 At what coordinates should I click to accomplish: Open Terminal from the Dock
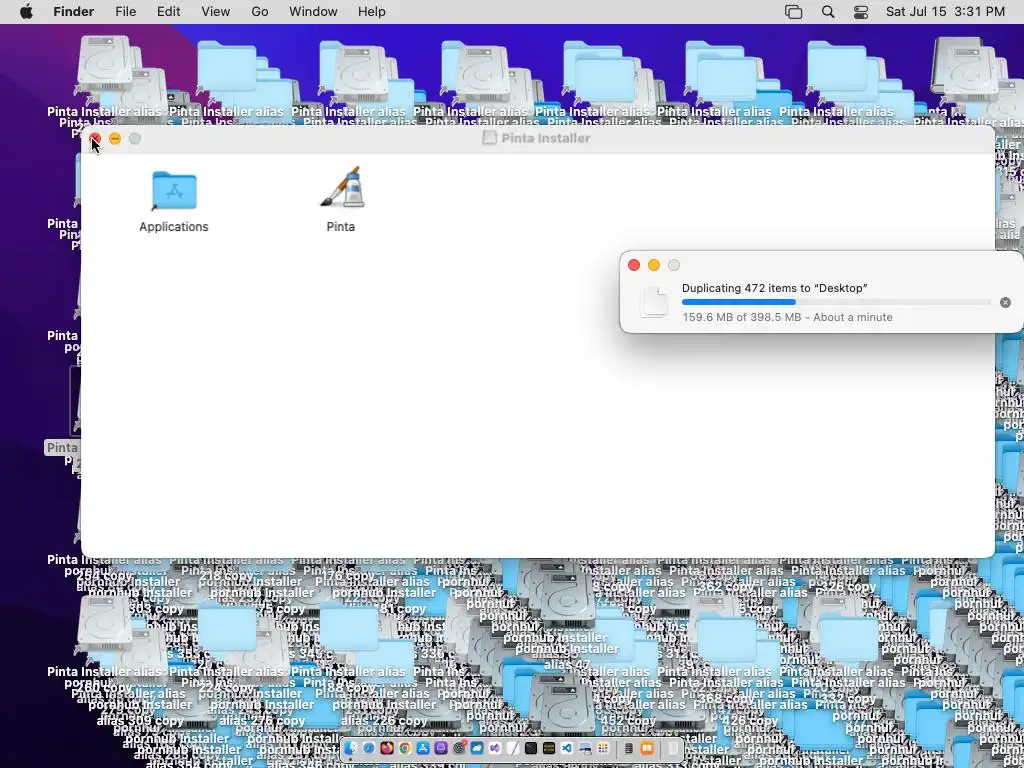(x=531, y=748)
